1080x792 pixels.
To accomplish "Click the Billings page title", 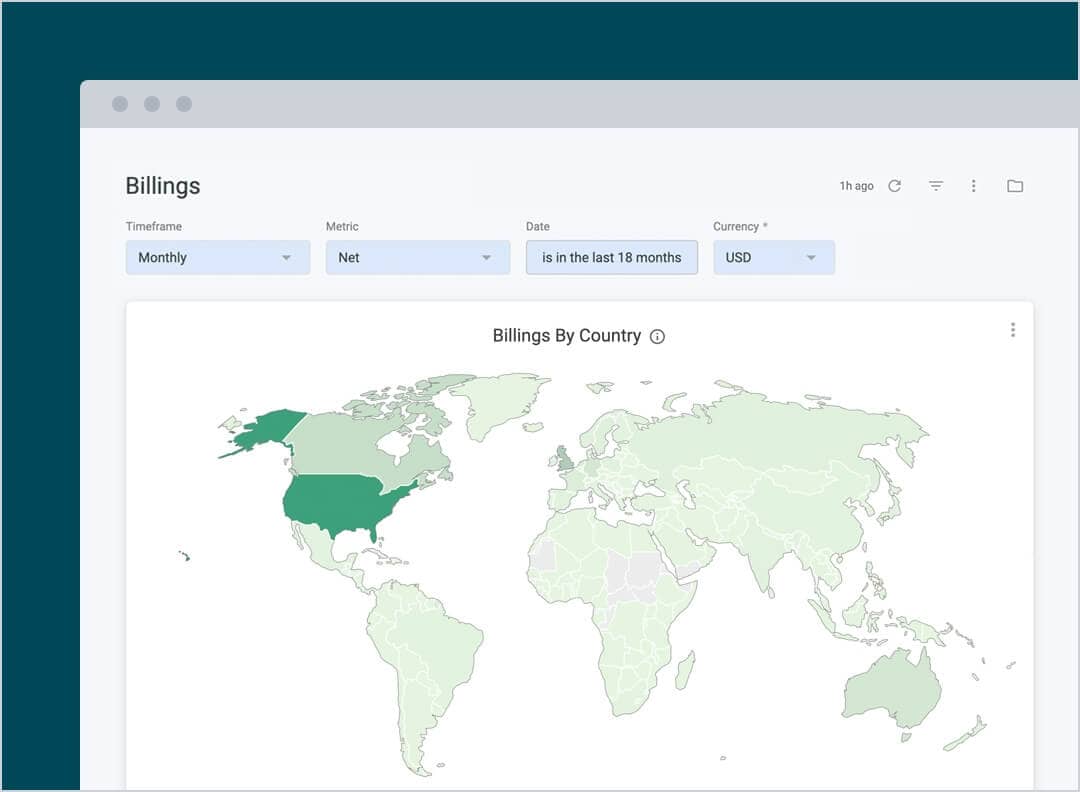I will 163,186.
